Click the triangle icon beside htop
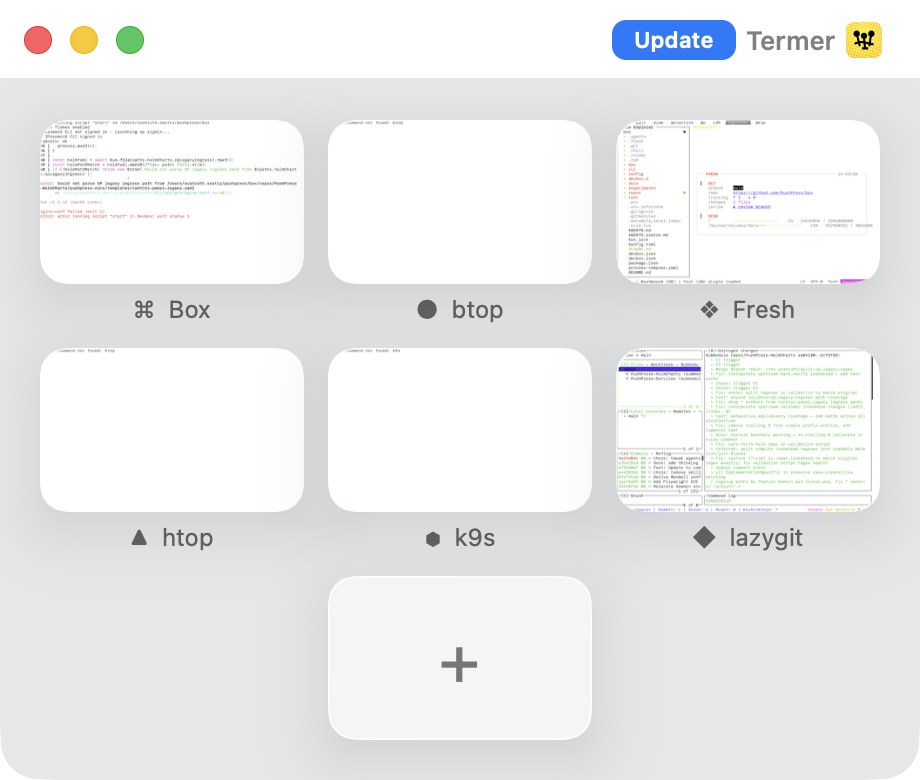920x780 pixels. click(139, 537)
